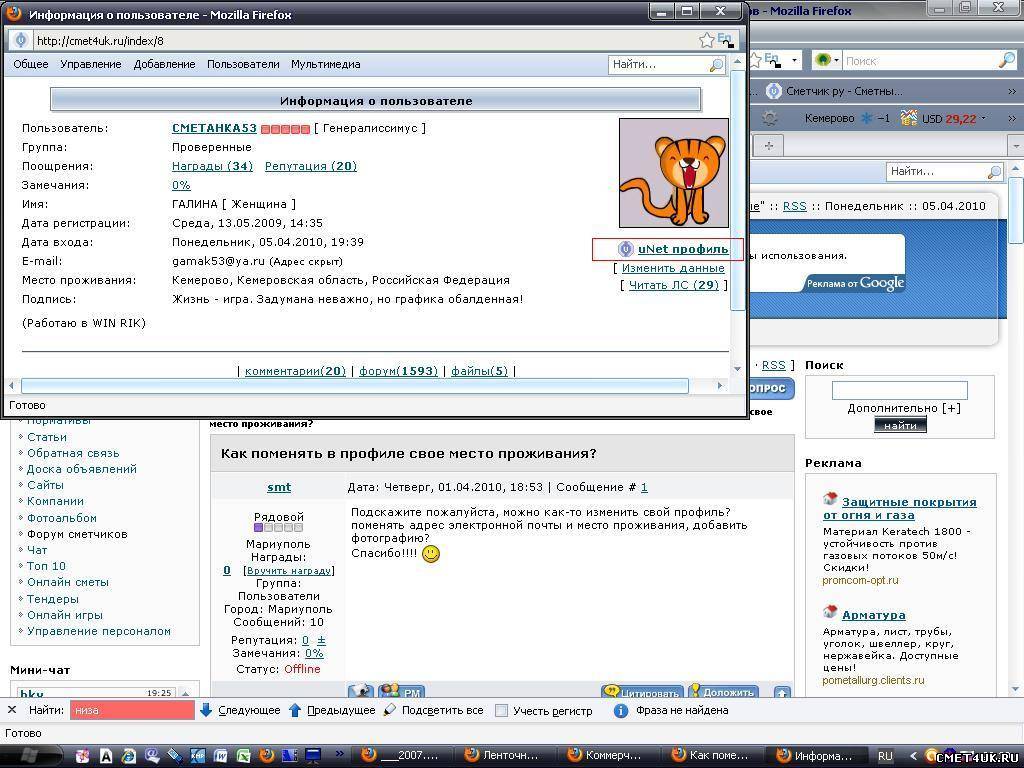The height and width of the screenshot is (768, 1024).
Task: Click the Вручить награду link
Action: [289, 570]
